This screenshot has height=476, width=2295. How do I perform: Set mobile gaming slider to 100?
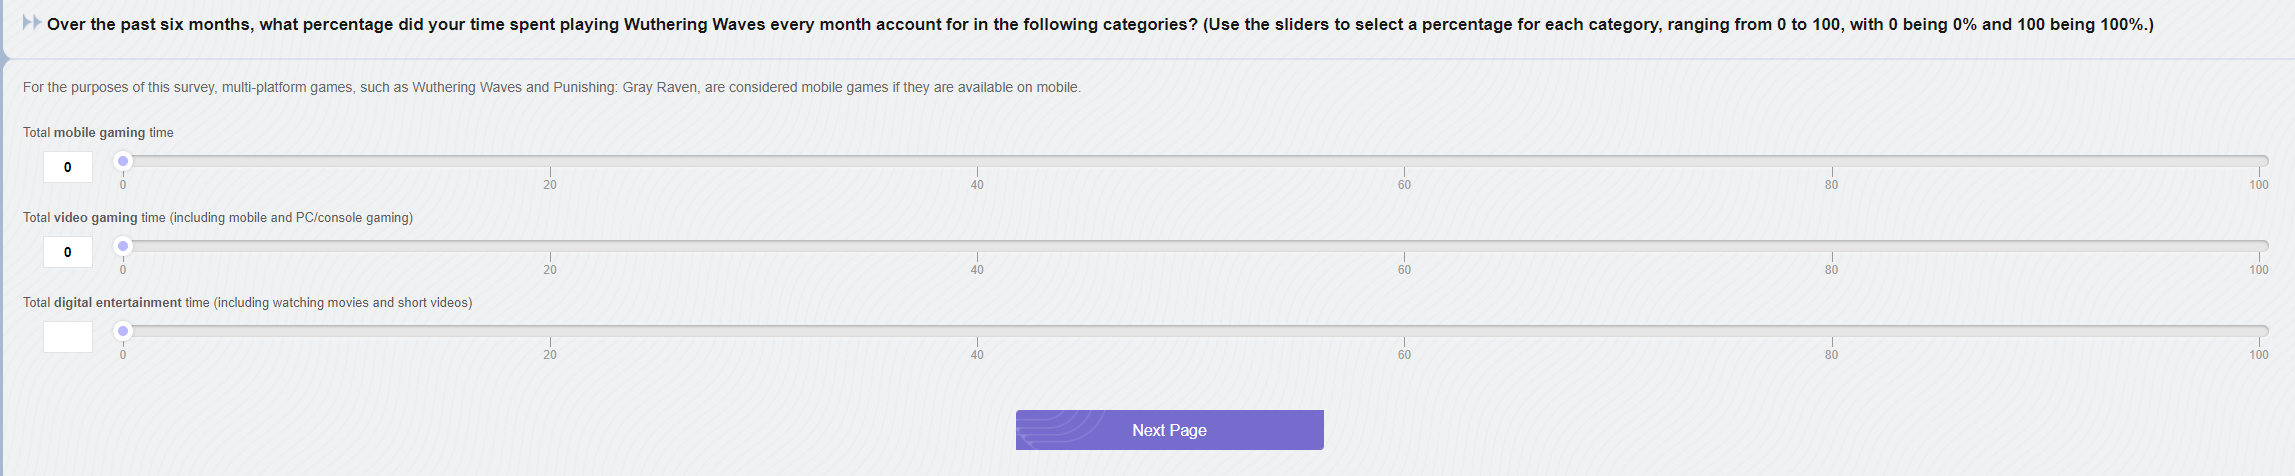tap(2258, 161)
